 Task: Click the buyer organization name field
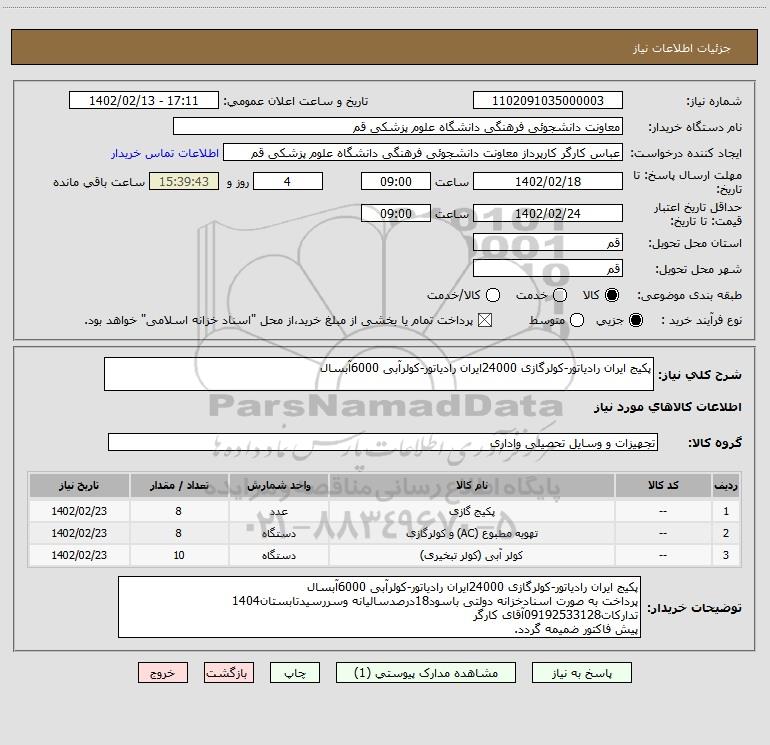point(398,127)
